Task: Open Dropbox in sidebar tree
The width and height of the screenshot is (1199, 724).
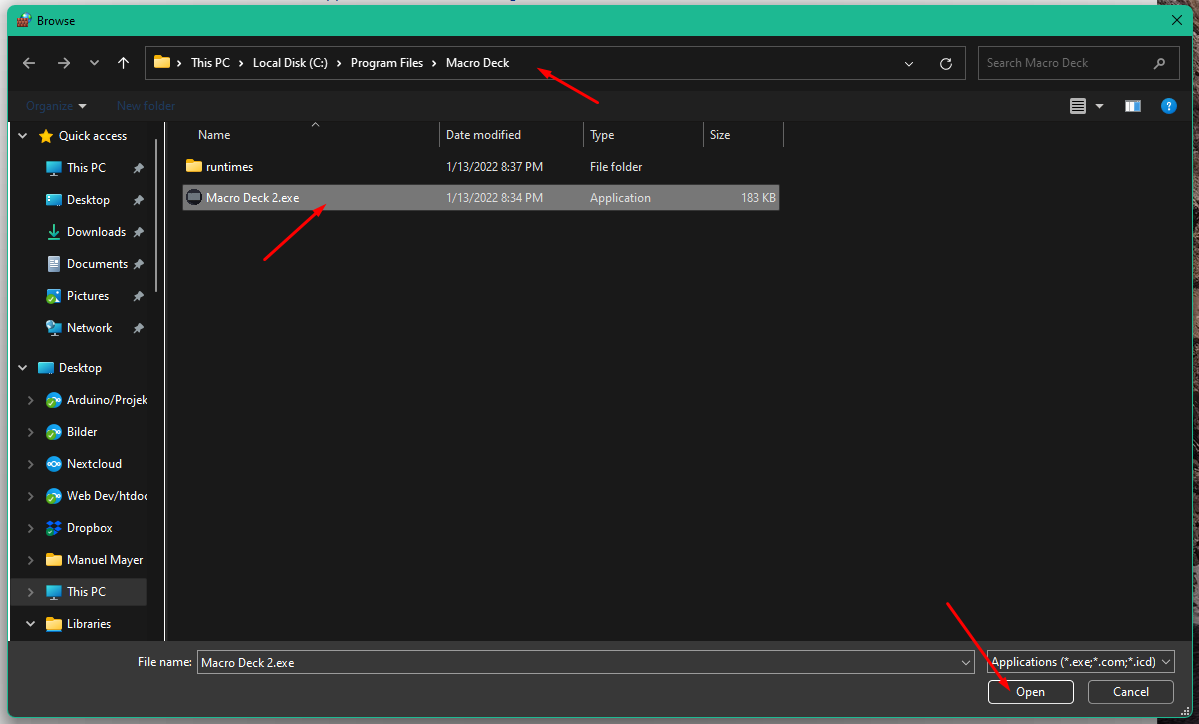Action: (89, 528)
